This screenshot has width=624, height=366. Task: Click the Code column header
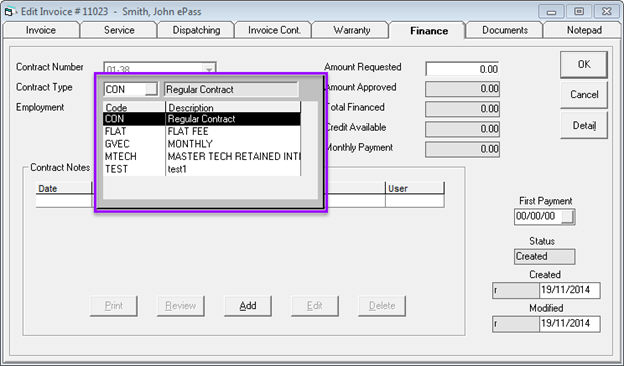point(134,107)
